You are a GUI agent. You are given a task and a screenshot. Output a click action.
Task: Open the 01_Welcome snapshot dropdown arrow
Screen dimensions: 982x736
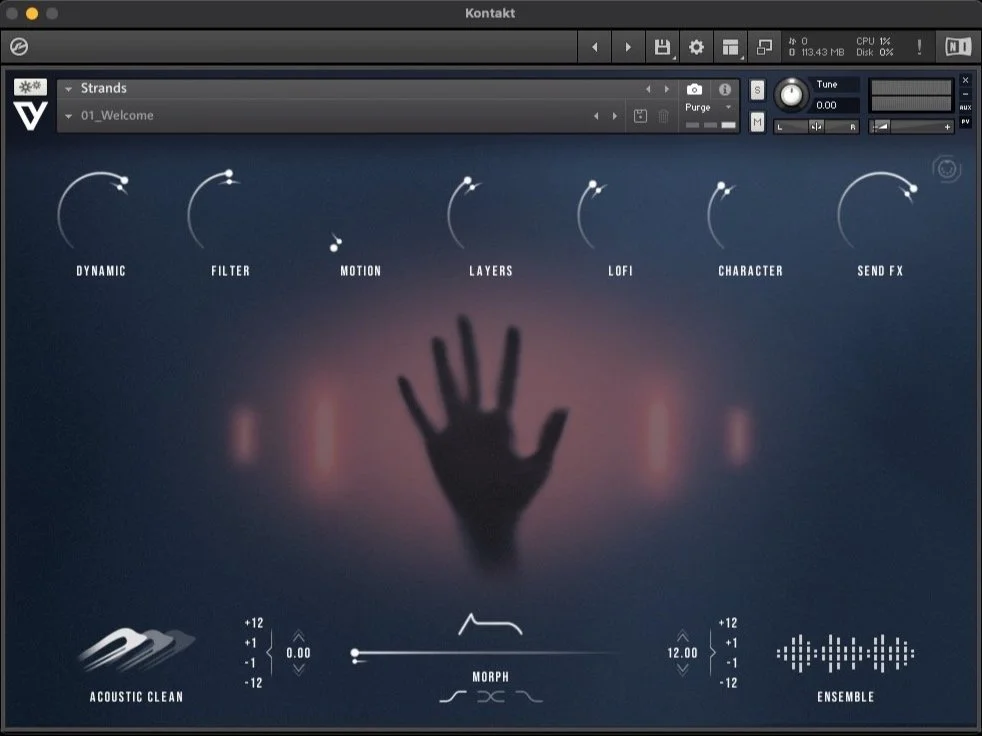click(x=68, y=116)
